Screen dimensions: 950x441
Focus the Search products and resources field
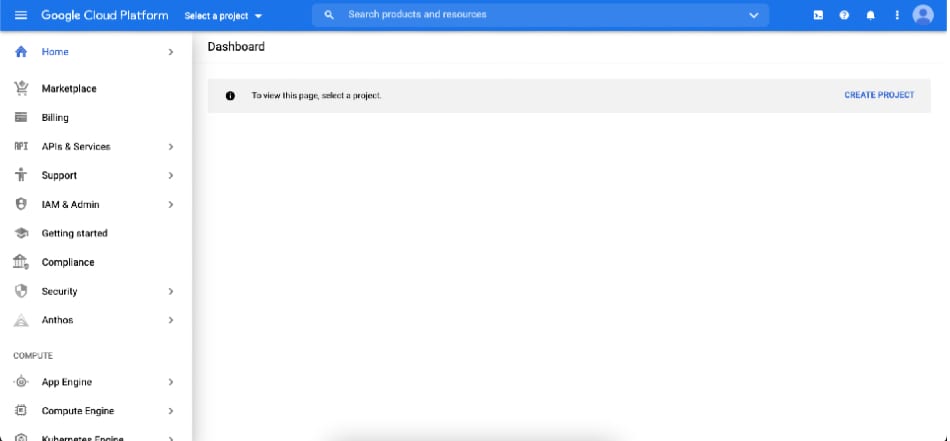coord(540,15)
